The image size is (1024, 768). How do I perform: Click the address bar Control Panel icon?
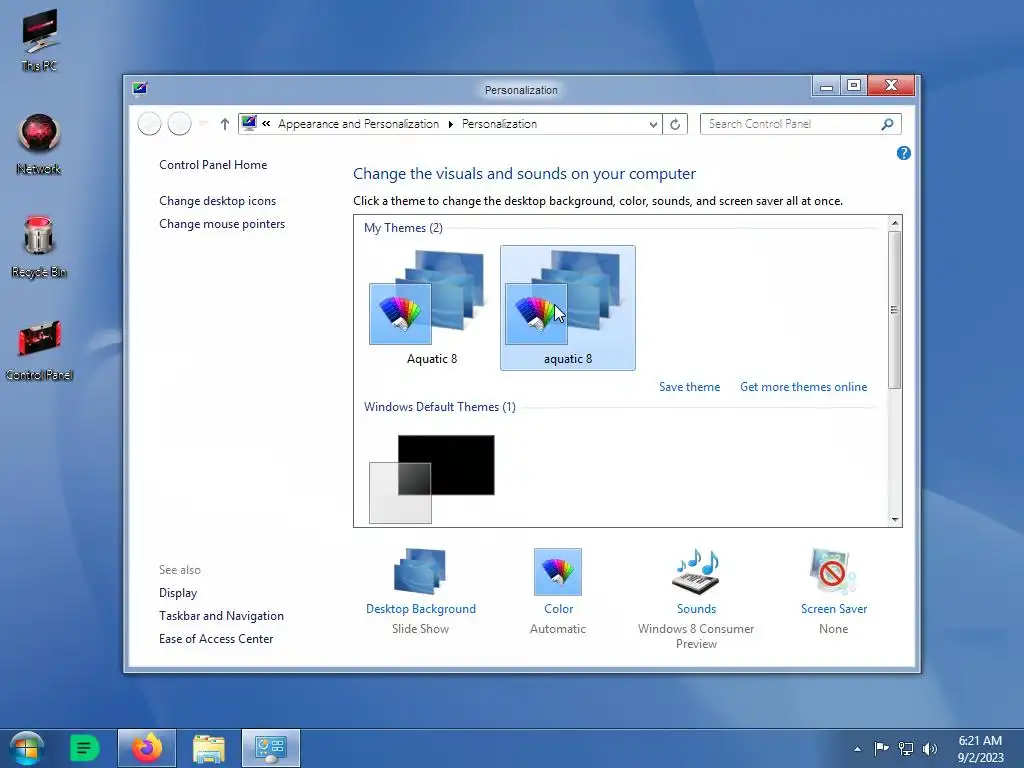(249, 123)
